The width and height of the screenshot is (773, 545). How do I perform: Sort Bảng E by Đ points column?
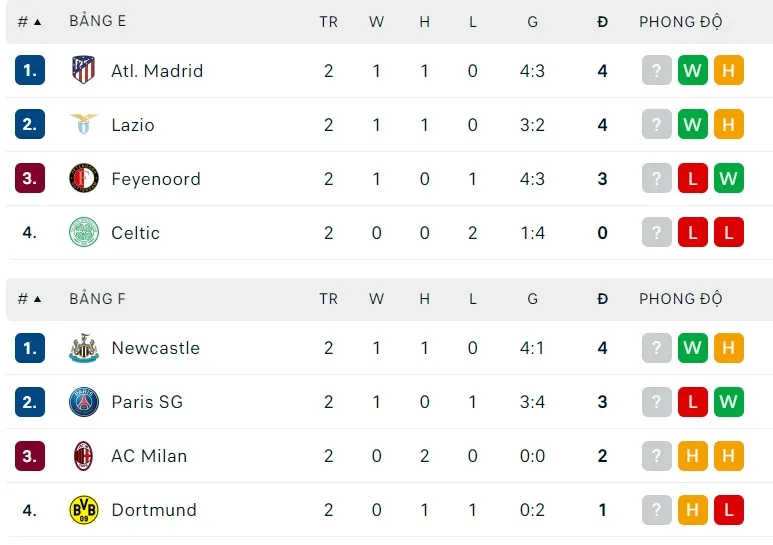pyautogui.click(x=602, y=21)
